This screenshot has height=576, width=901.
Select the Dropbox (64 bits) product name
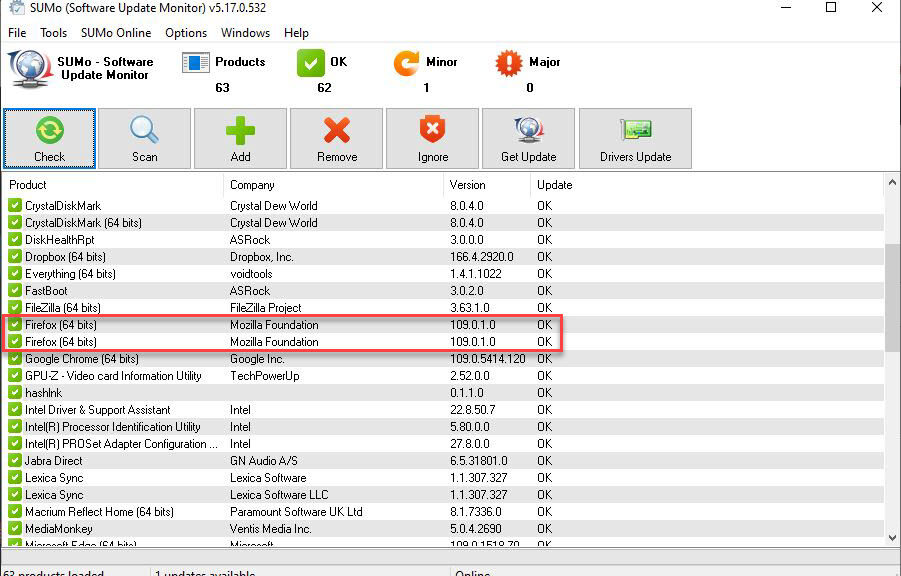click(x=65, y=256)
